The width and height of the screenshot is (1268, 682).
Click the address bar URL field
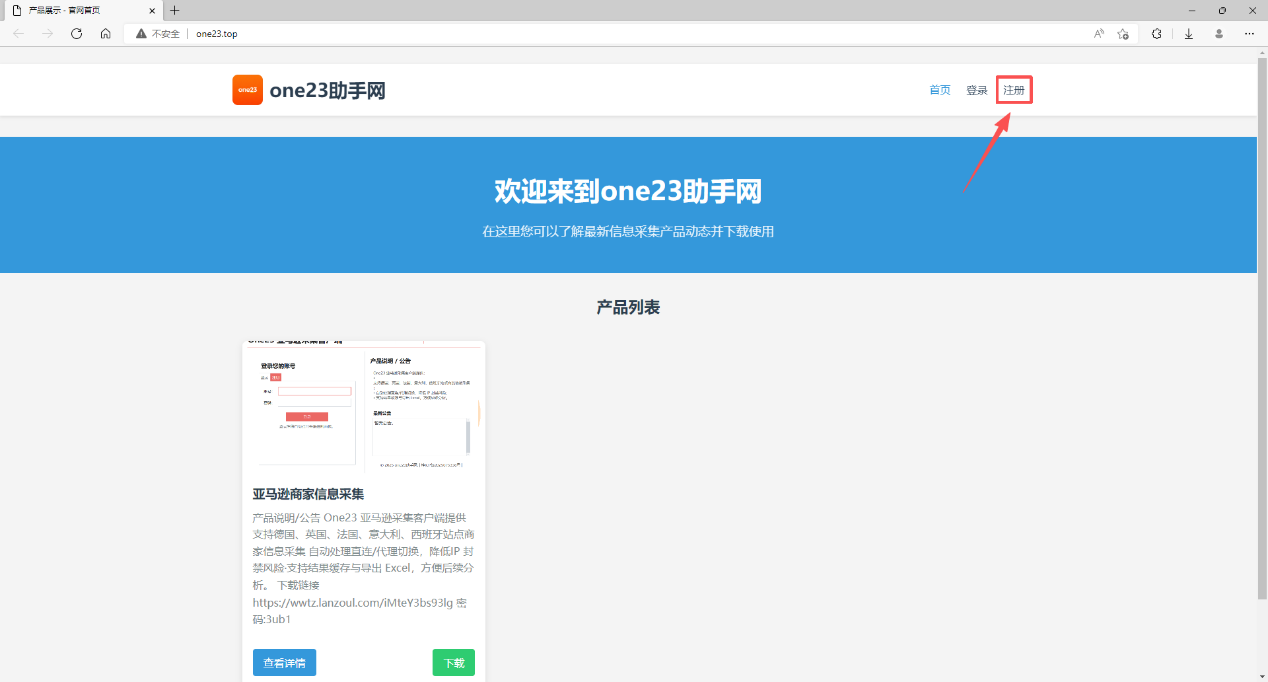(600, 33)
